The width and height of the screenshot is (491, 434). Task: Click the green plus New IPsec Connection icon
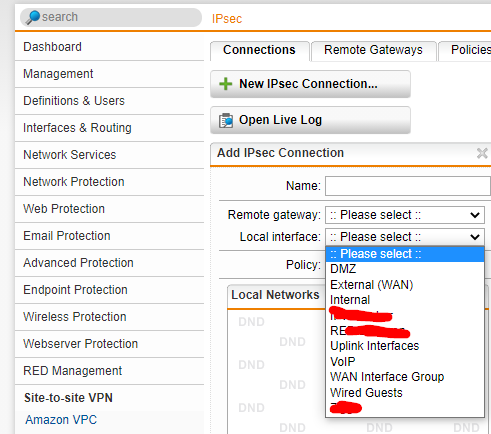[x=226, y=84]
